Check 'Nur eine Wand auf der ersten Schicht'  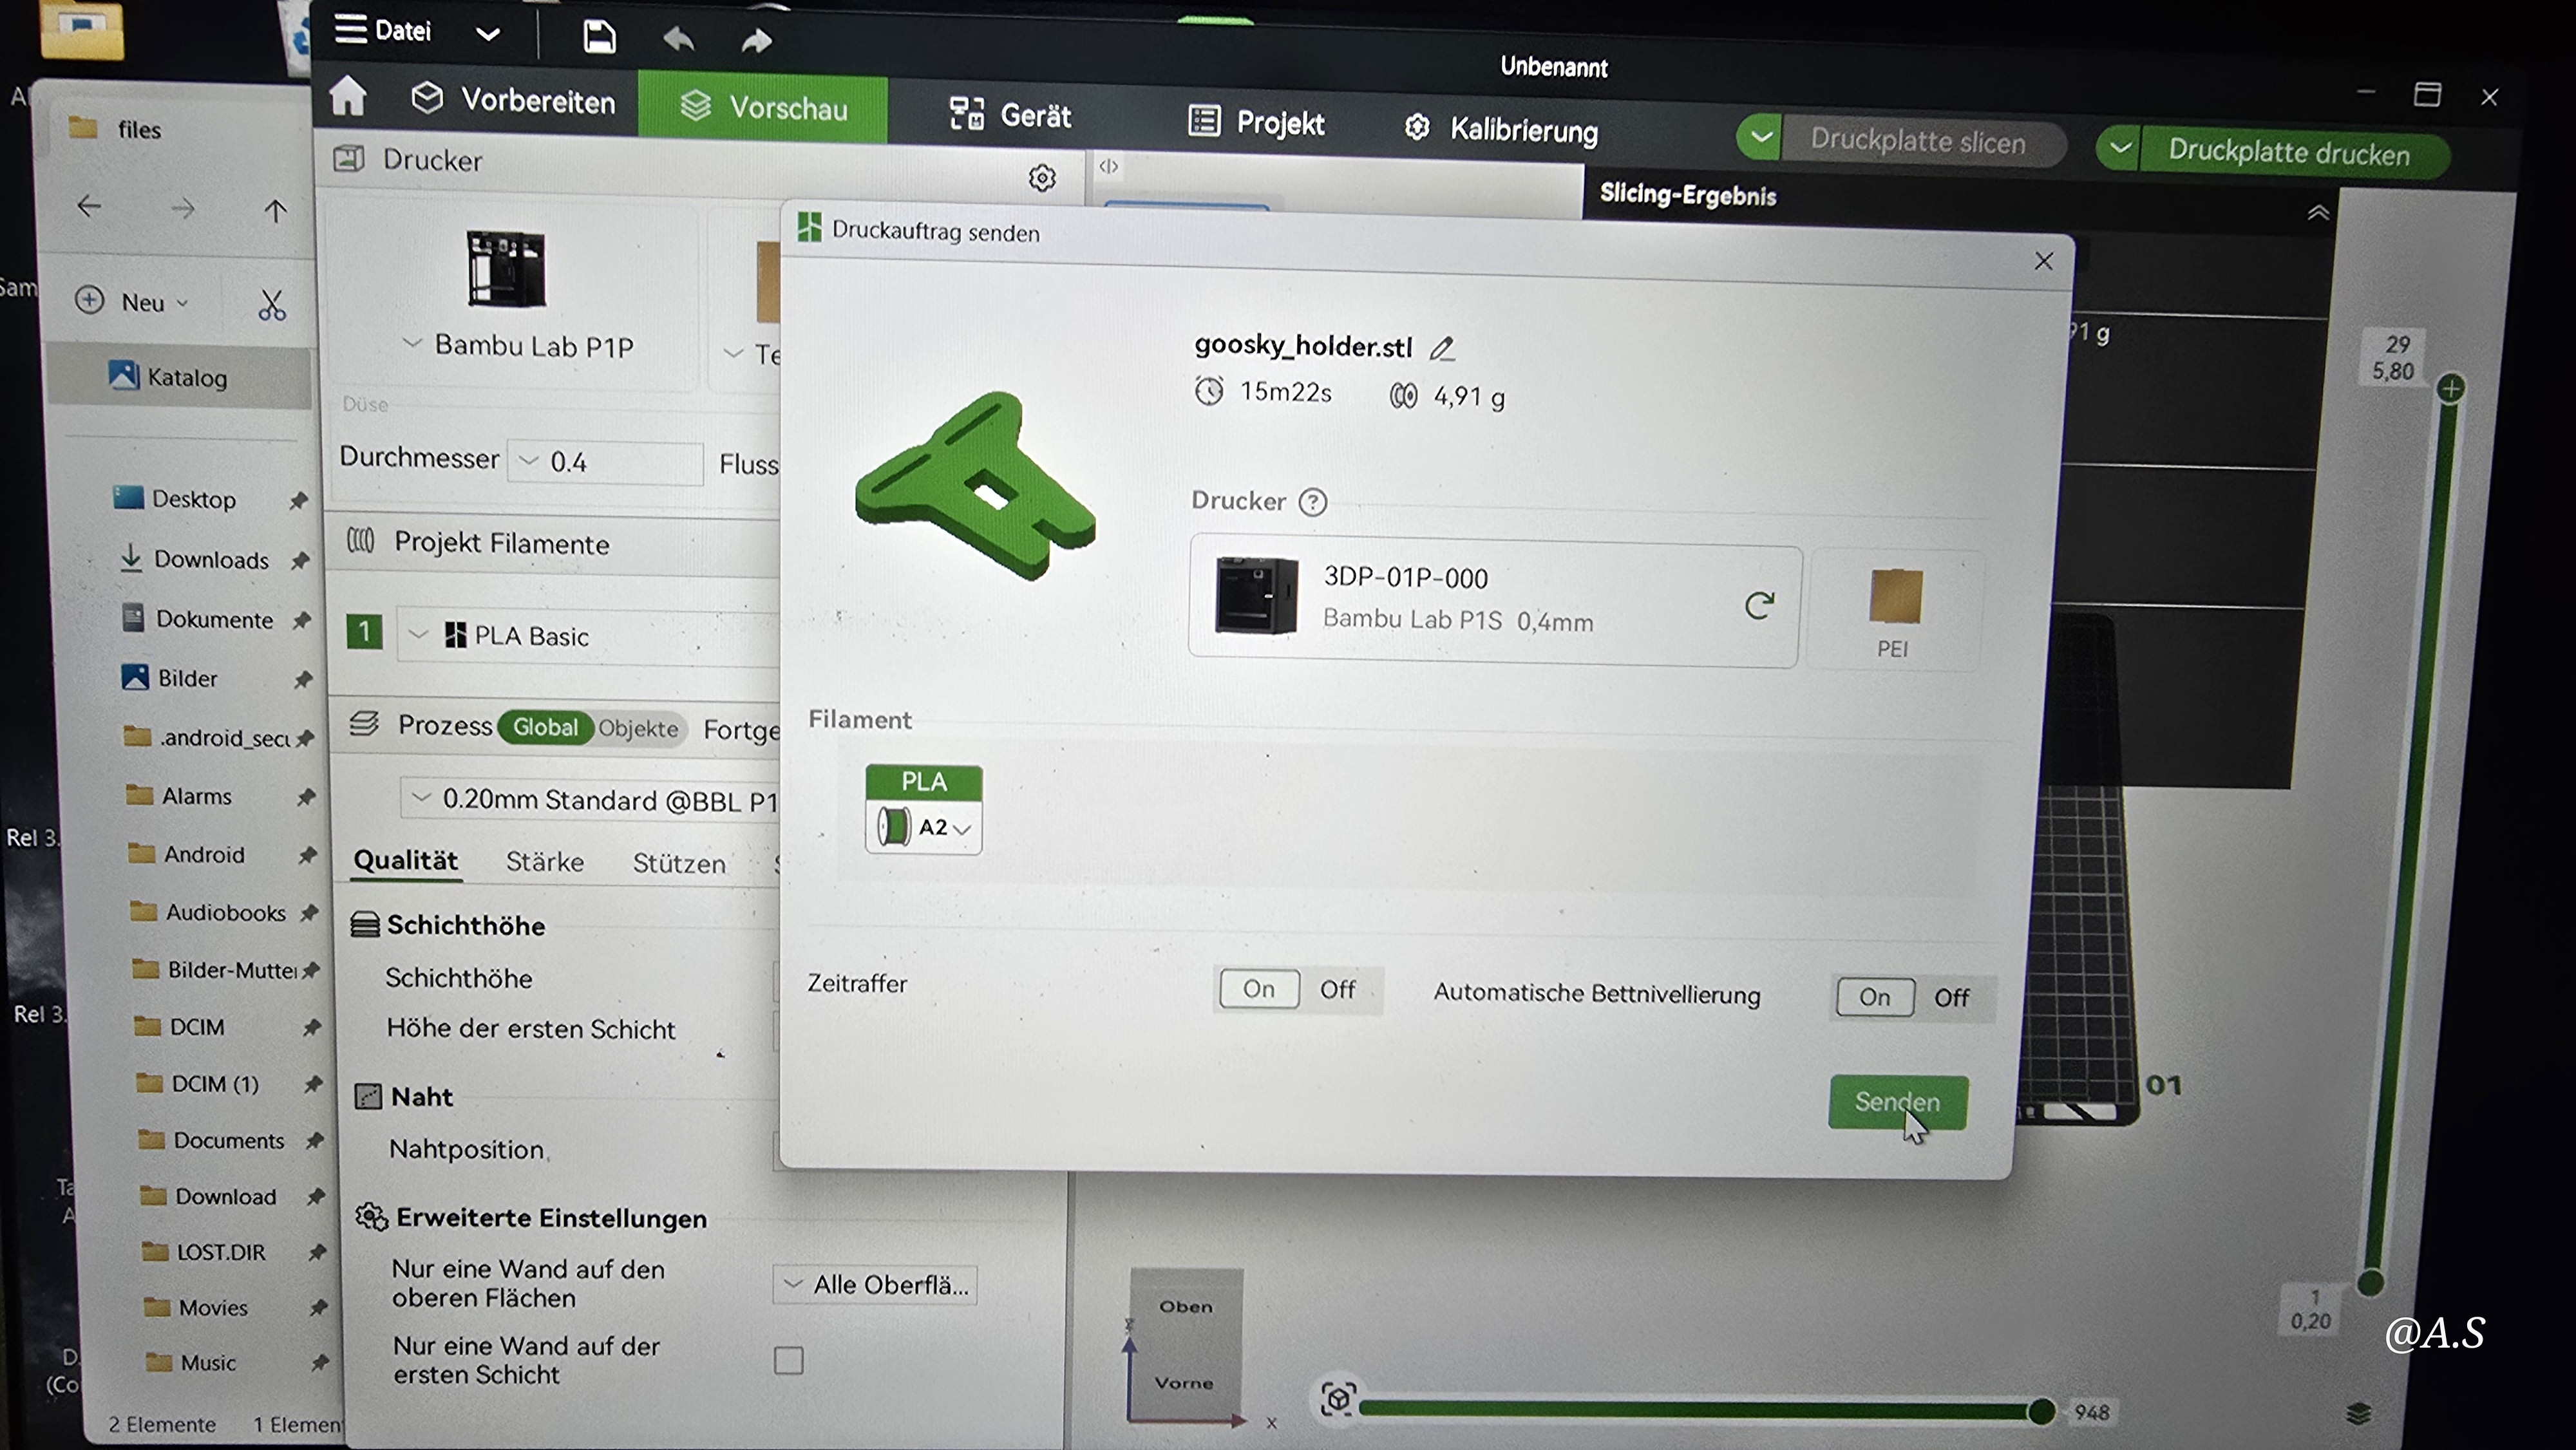788,1360
